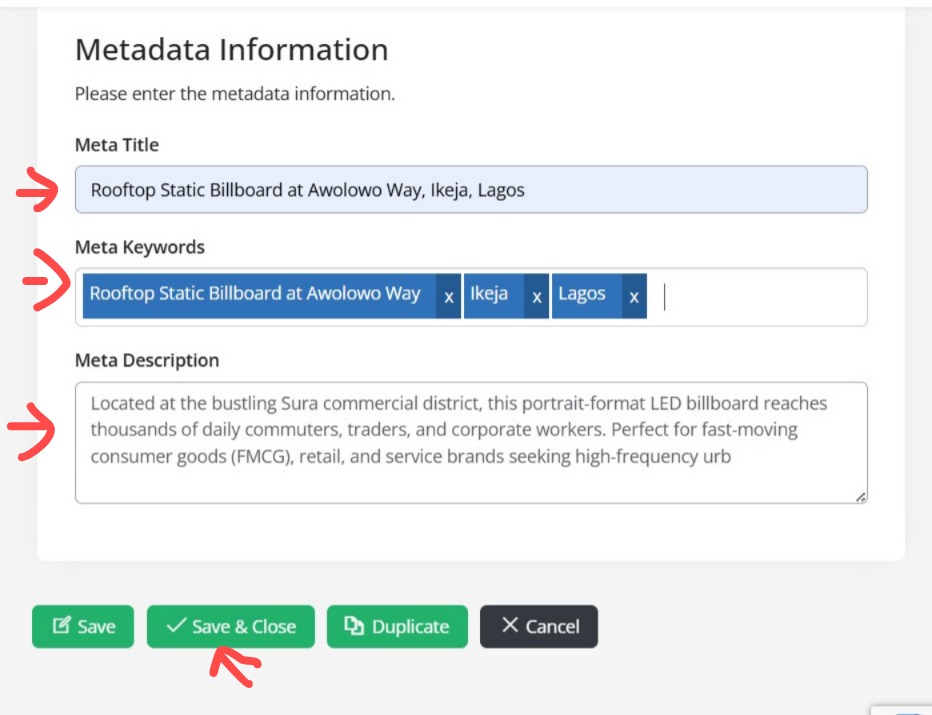
Task: Duplicate this listing with Duplicate button
Action: (397, 626)
